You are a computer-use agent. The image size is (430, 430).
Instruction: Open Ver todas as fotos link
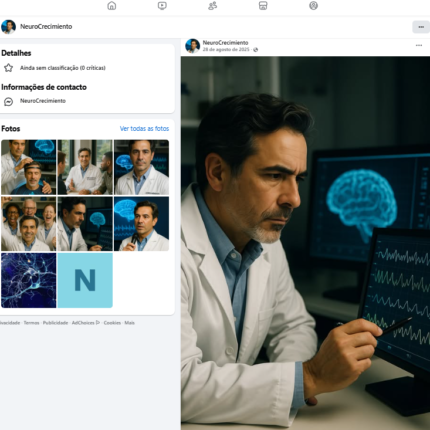[x=144, y=129]
